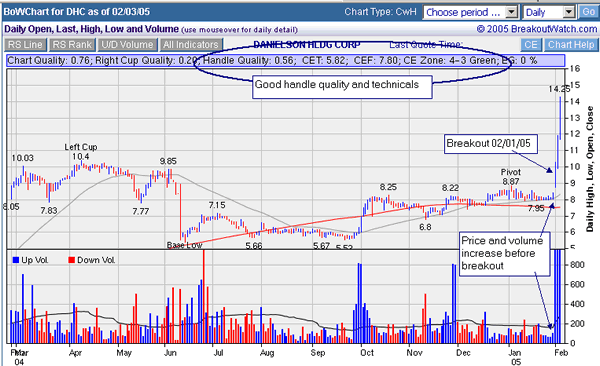The height and width of the screenshot is (366, 600).
Task: Click the RS Line button
Action: [x=25, y=45]
